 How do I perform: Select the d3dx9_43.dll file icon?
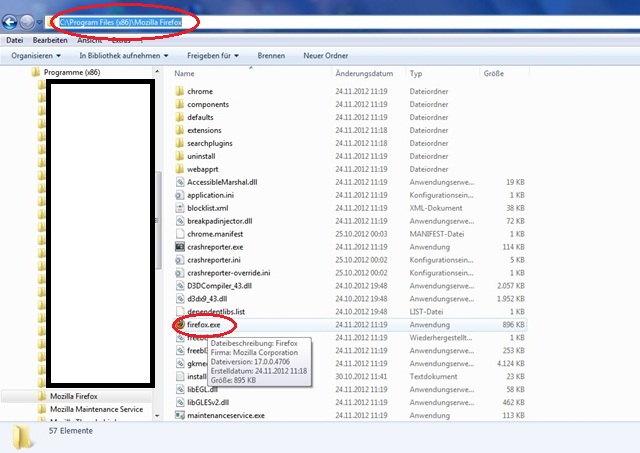pyautogui.click(x=180, y=299)
